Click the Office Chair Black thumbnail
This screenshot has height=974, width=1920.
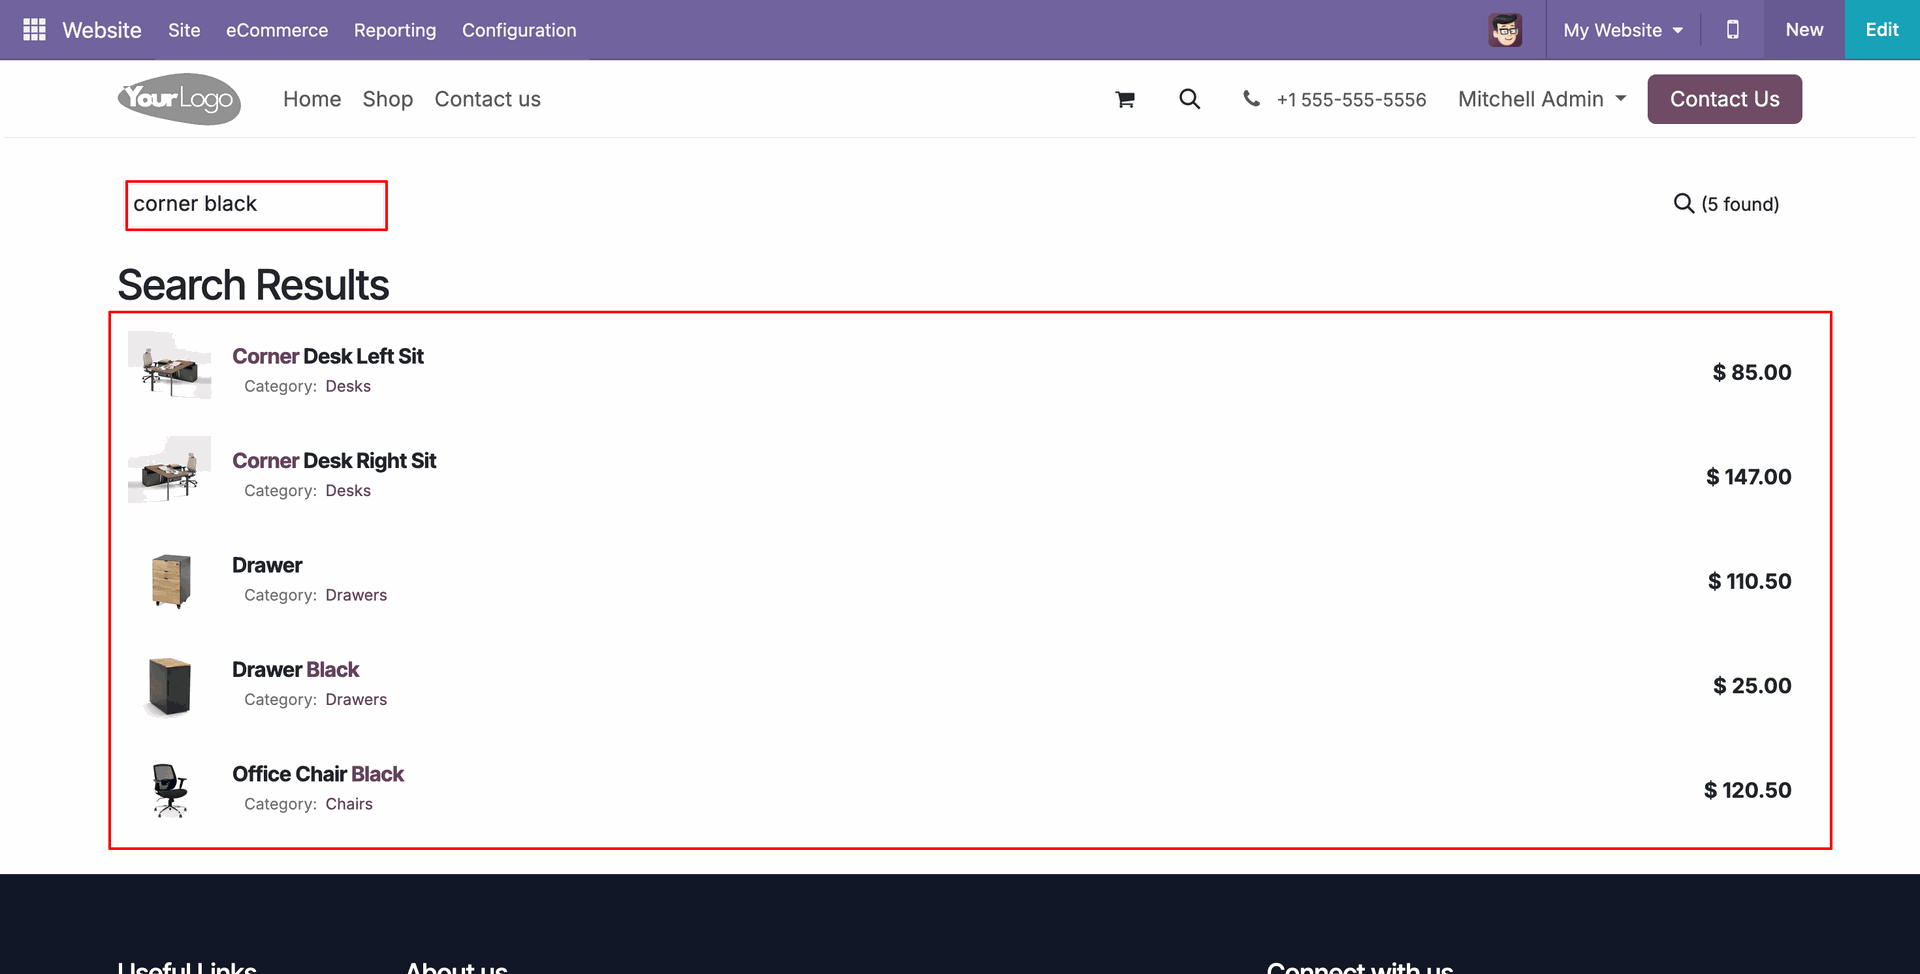(x=170, y=790)
